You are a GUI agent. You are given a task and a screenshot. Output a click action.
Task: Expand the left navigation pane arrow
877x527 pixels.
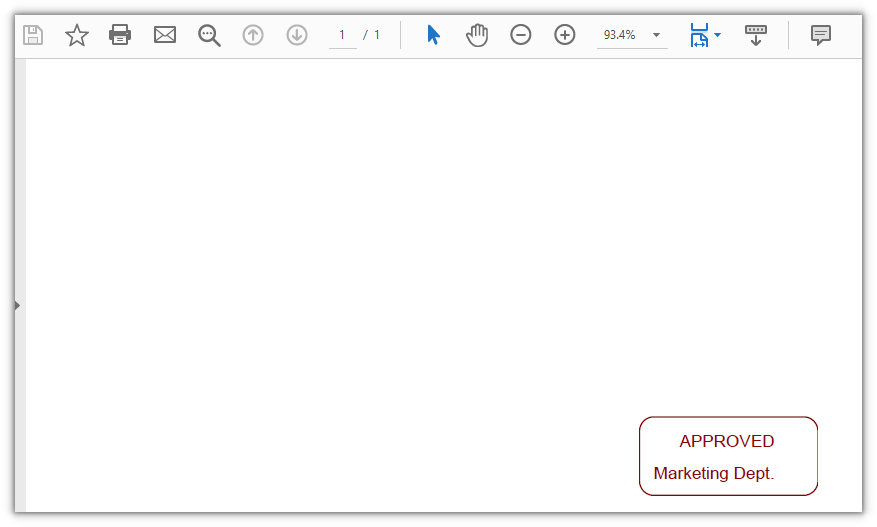[x=18, y=305]
